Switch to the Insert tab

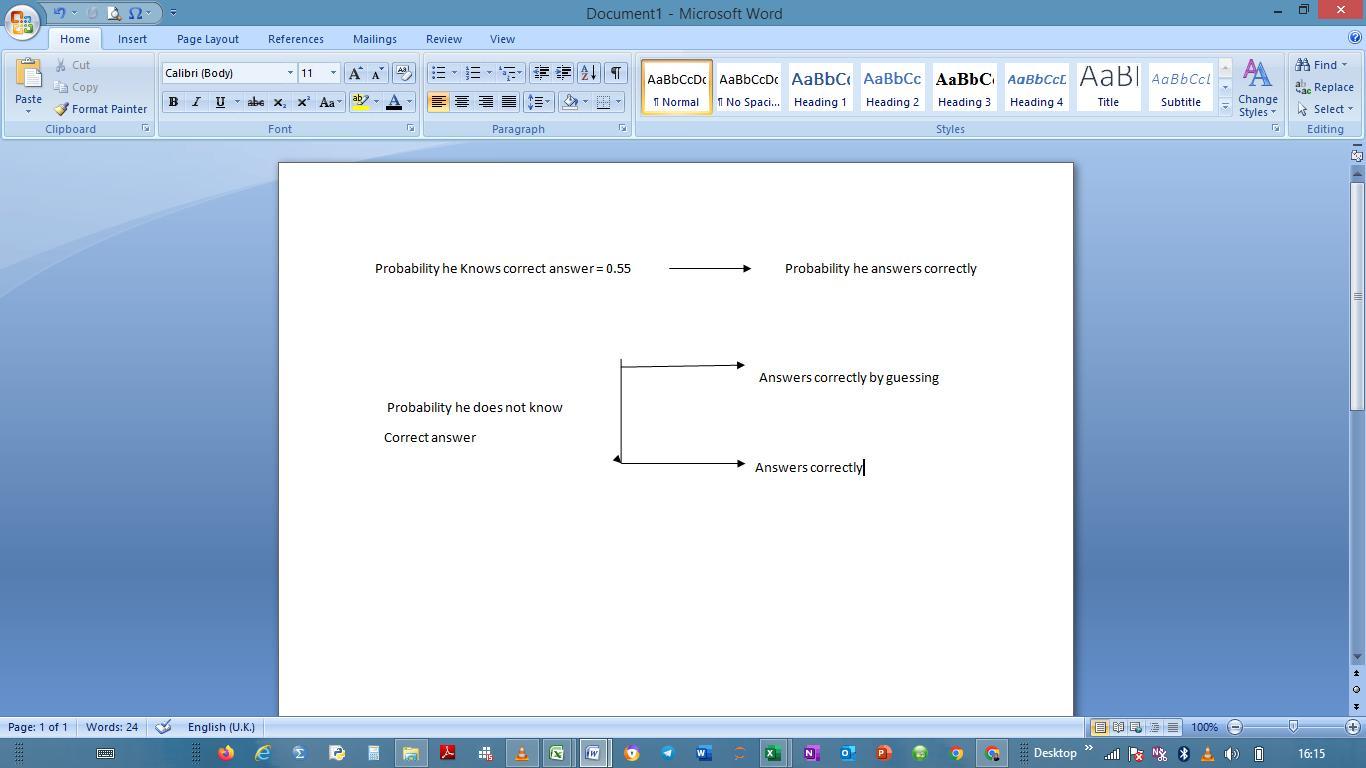click(x=132, y=39)
